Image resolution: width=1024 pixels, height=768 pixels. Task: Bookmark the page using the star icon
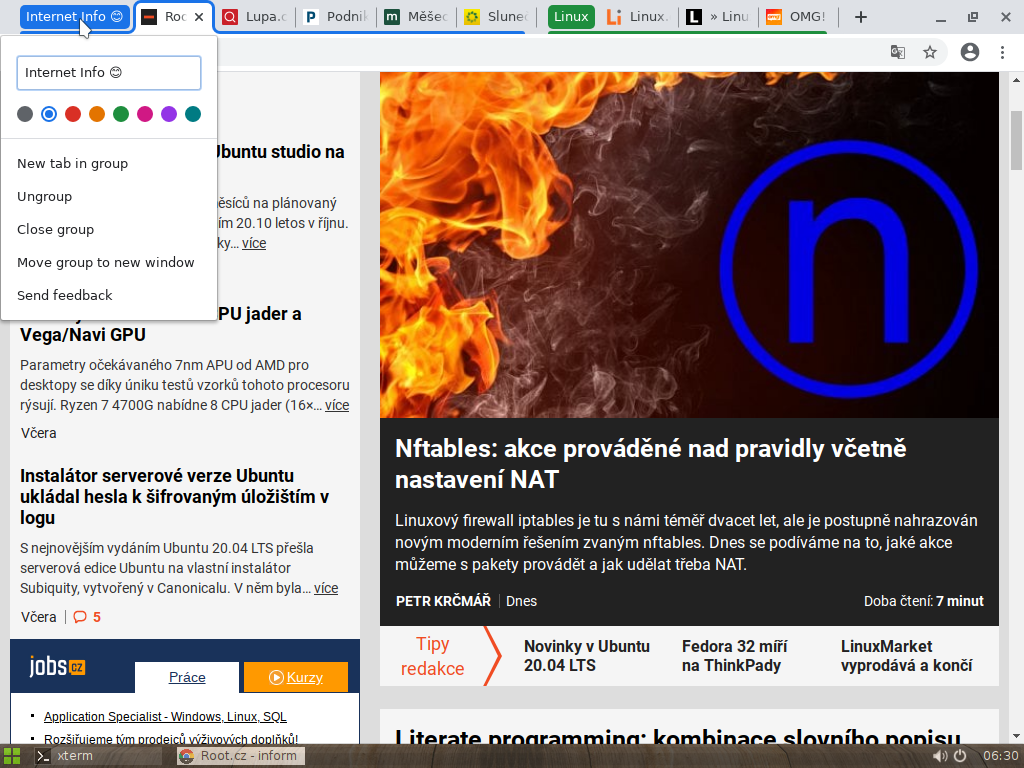[931, 52]
